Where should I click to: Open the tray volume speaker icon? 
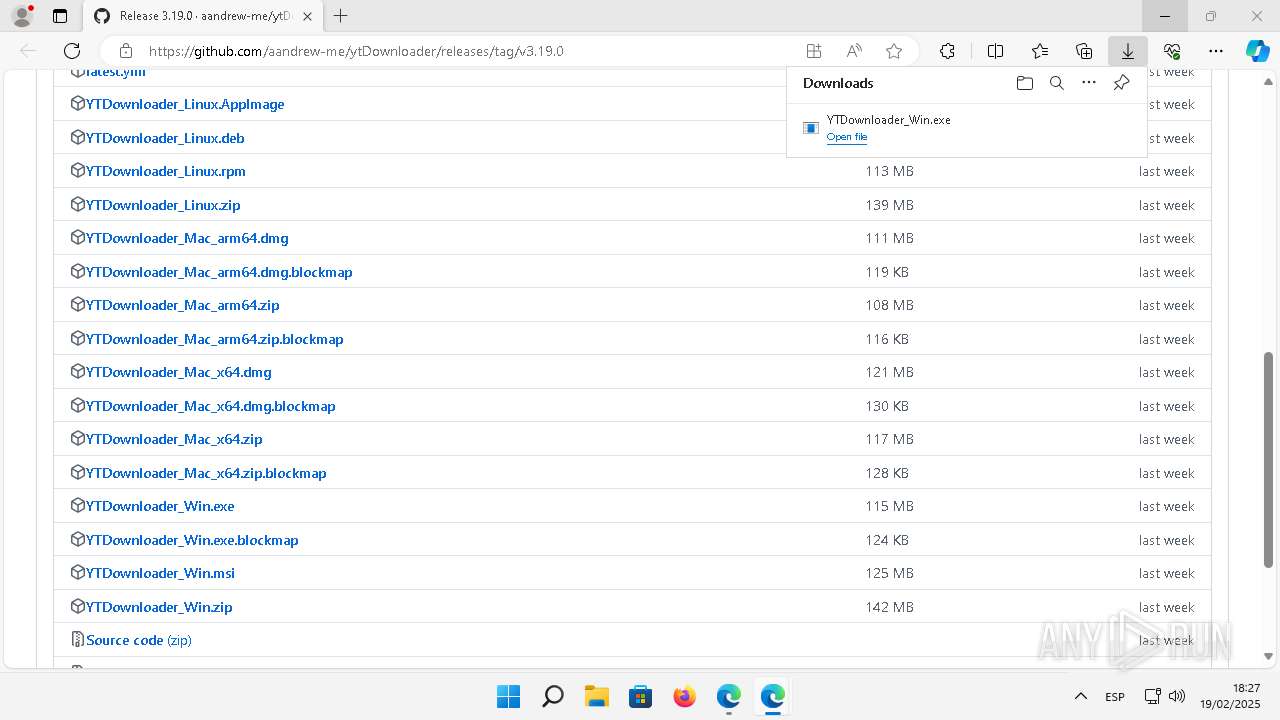point(1177,696)
